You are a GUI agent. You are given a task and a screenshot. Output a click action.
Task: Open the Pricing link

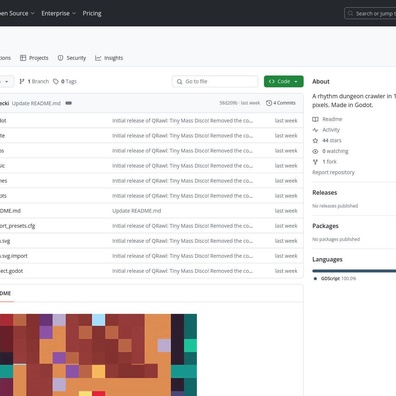click(92, 13)
